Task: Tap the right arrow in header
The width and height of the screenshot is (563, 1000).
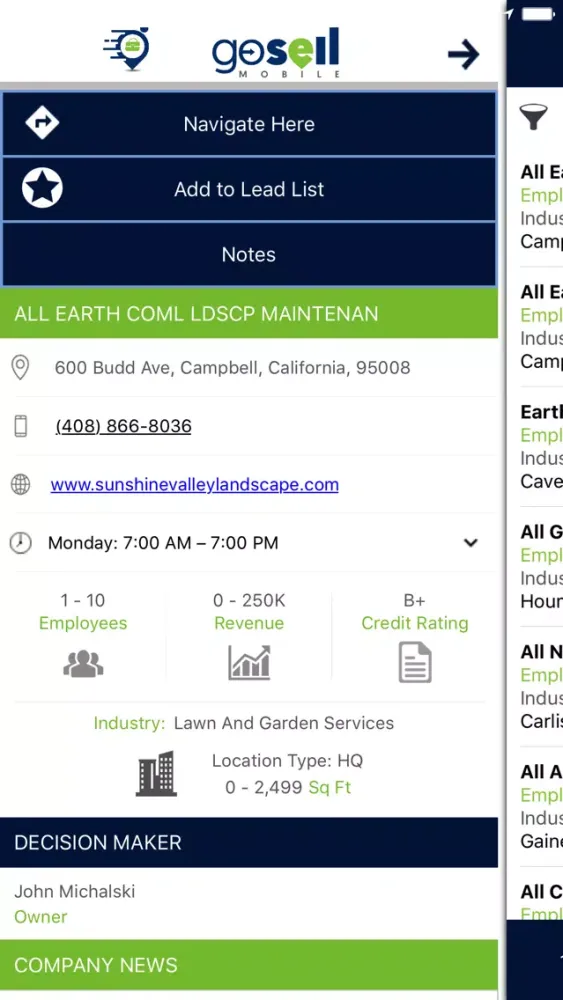Action: [x=464, y=54]
